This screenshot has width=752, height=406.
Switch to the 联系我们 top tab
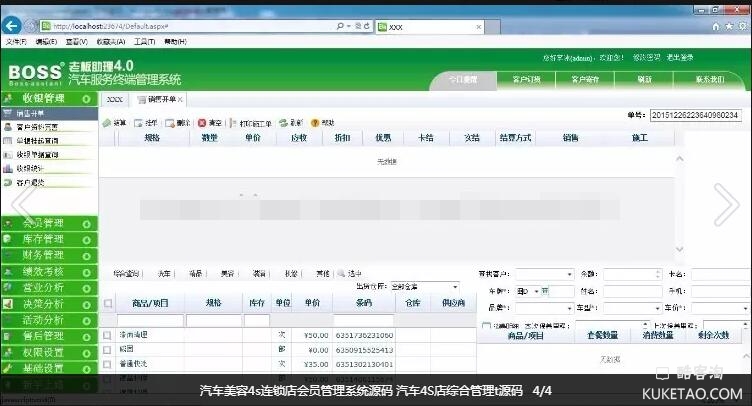710,80
